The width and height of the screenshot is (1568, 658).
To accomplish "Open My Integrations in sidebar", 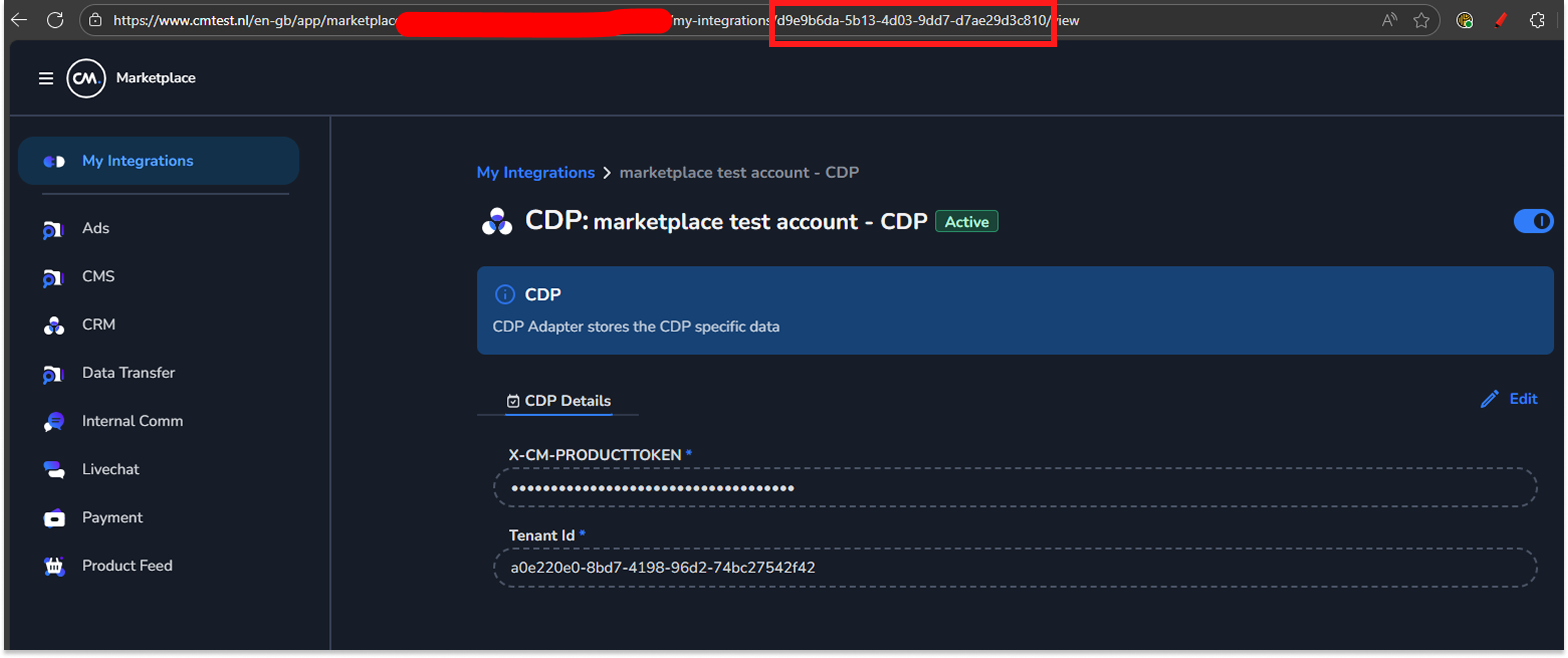I will tap(158, 161).
